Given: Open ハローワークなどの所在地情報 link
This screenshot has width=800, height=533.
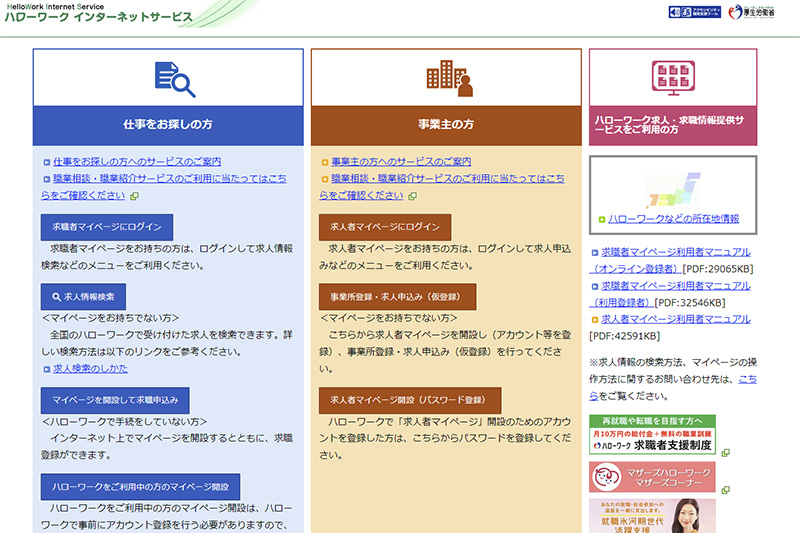Looking at the screenshot, I should [674, 219].
